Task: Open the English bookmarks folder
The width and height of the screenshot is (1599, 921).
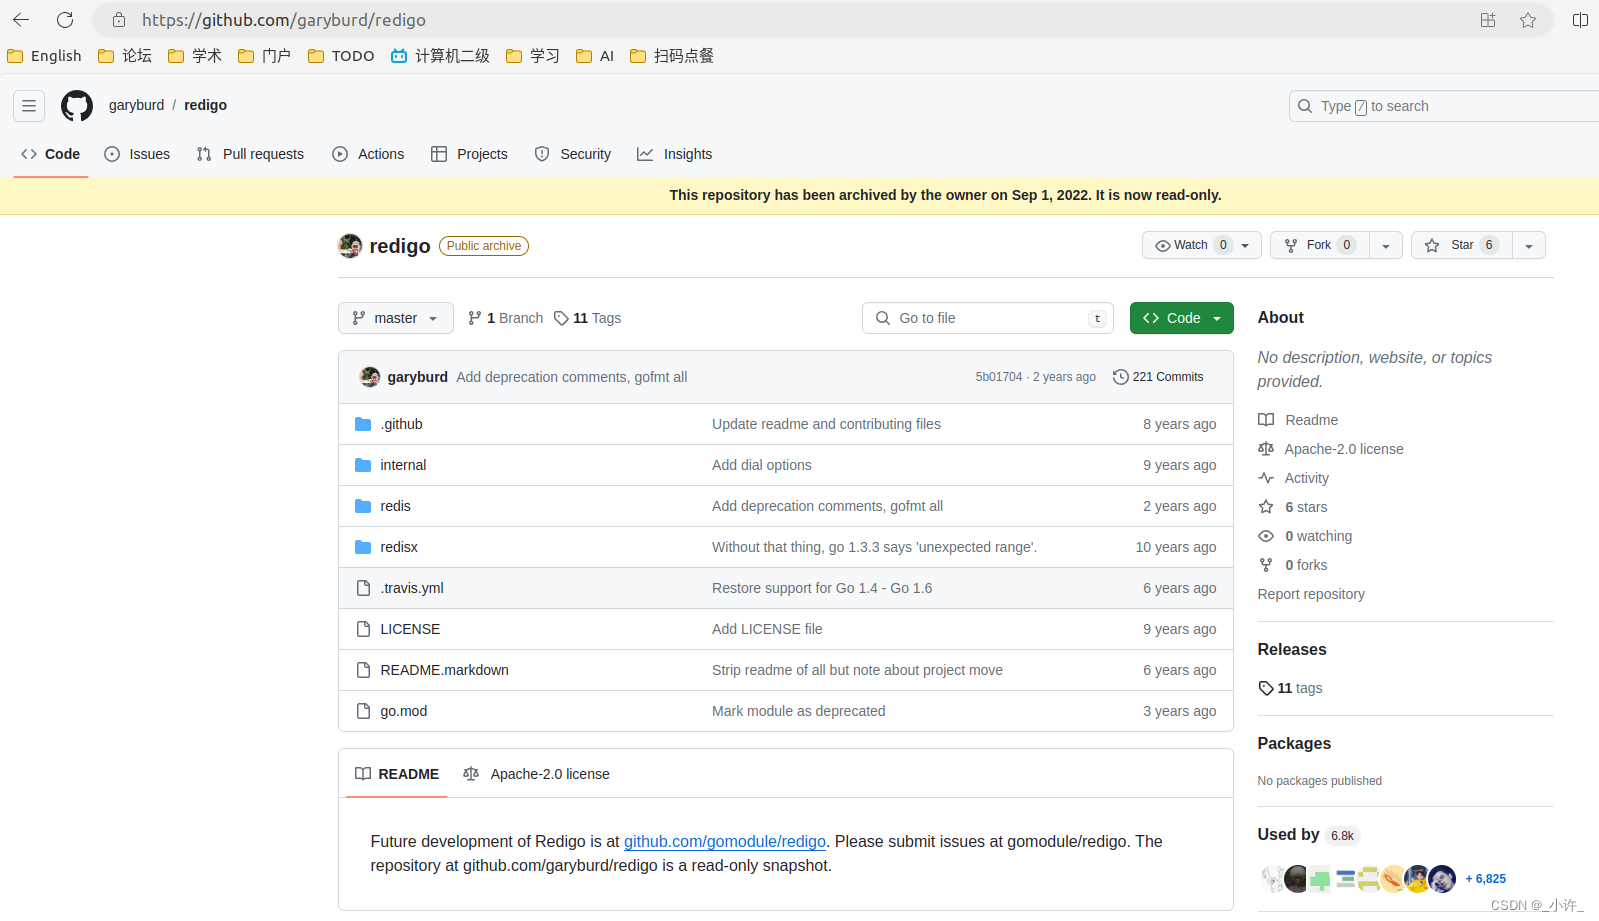Action: coord(44,56)
